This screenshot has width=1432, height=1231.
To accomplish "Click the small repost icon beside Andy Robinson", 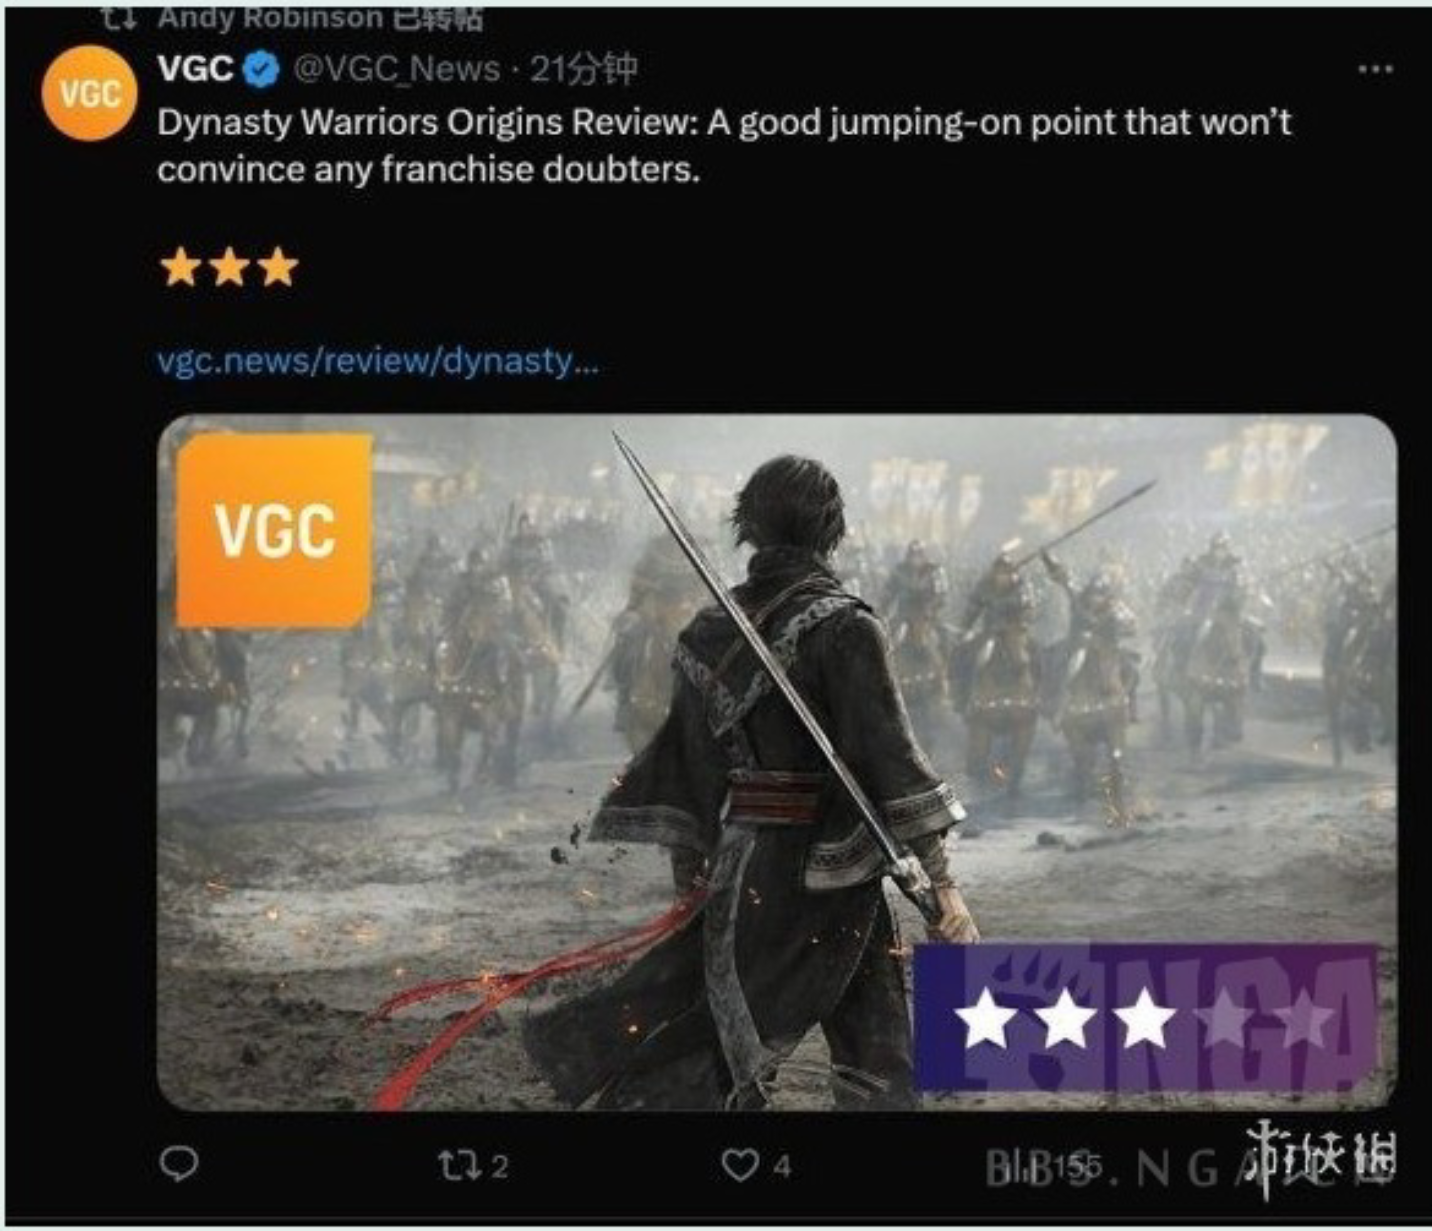I will pyautogui.click(x=119, y=17).
